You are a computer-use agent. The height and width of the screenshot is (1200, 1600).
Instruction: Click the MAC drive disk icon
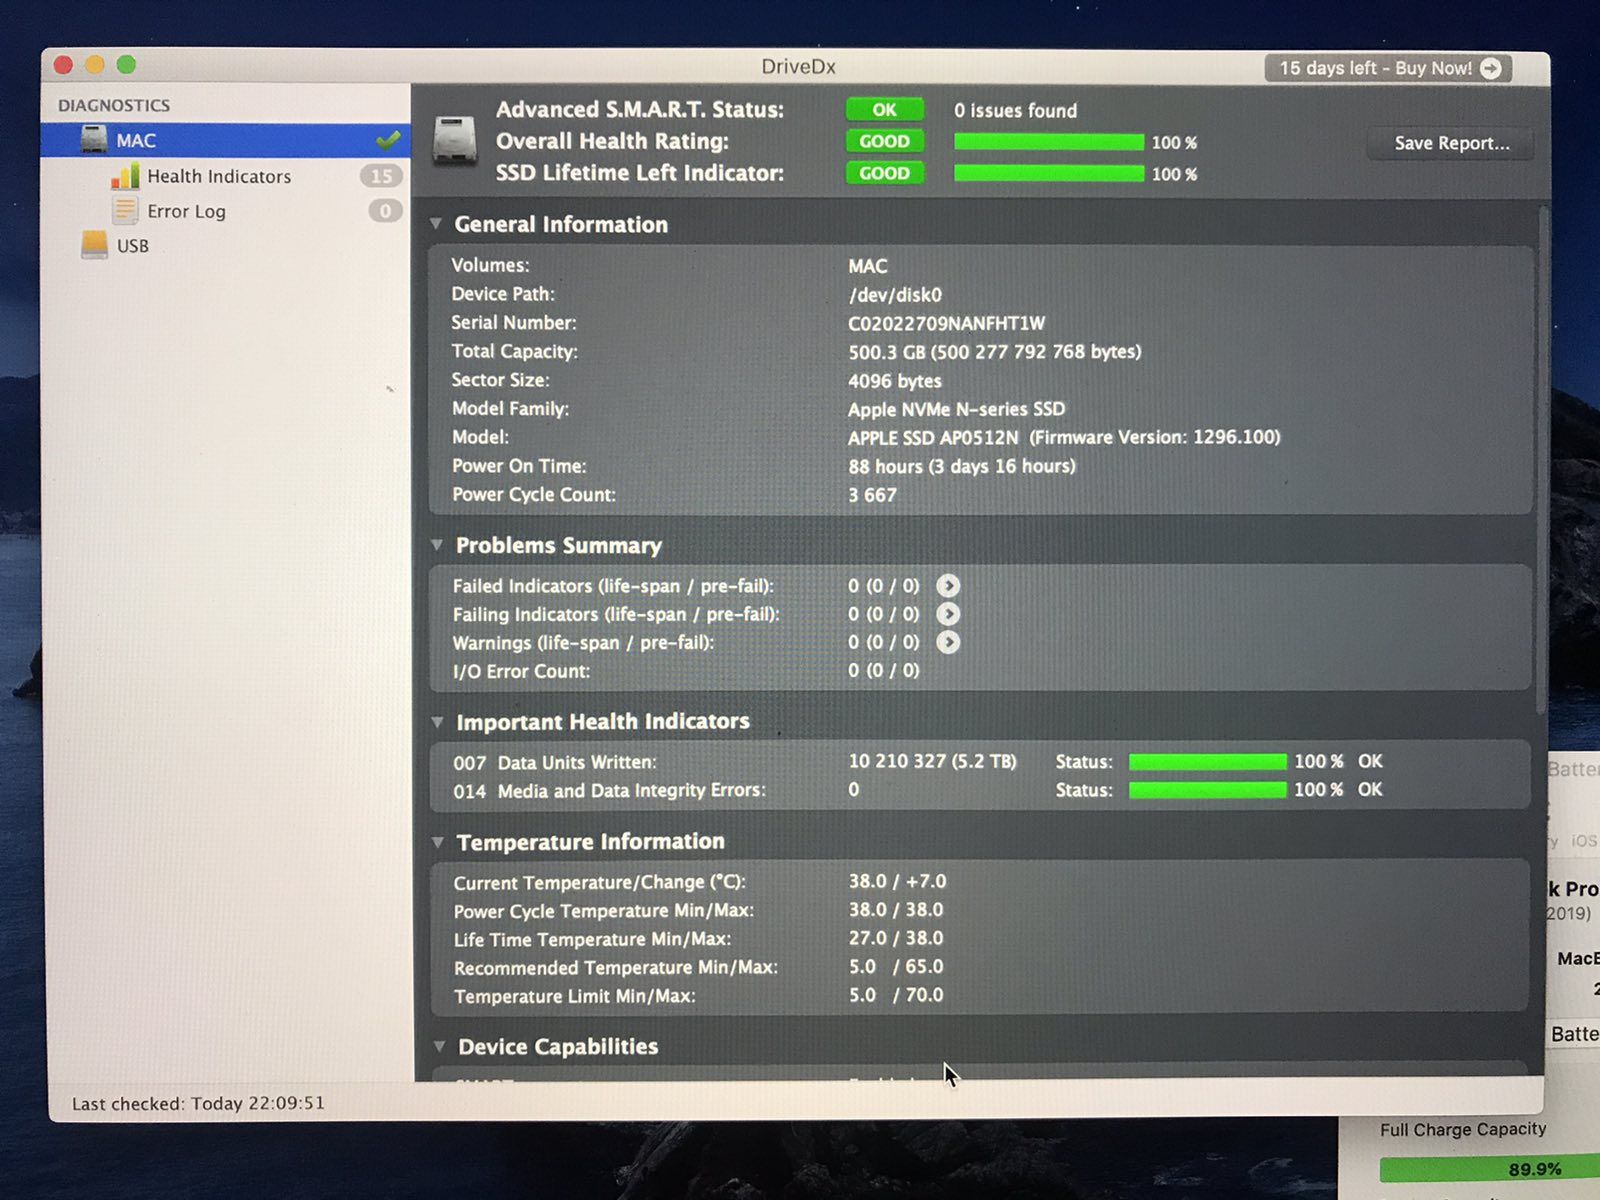coord(94,139)
